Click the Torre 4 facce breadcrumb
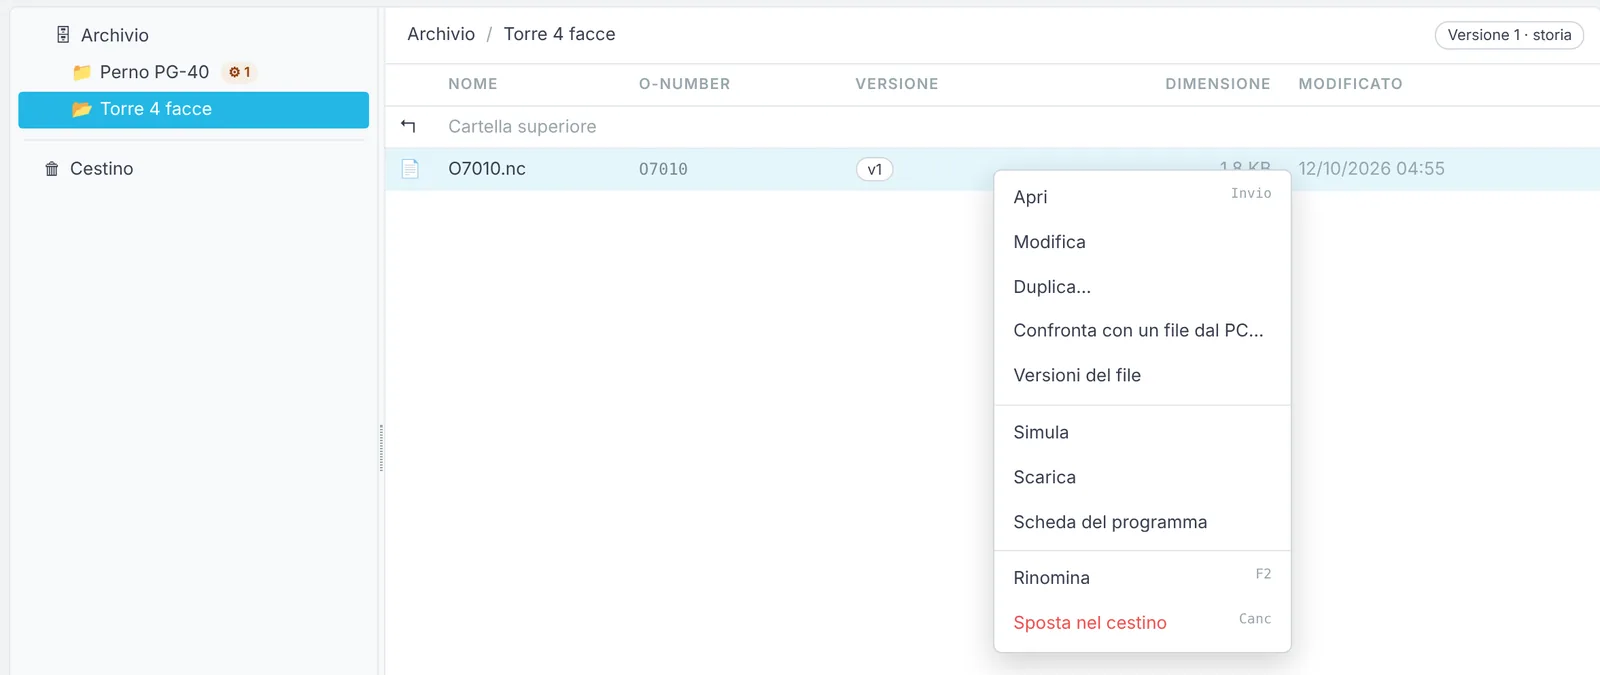This screenshot has height=675, width=1600. pos(560,34)
